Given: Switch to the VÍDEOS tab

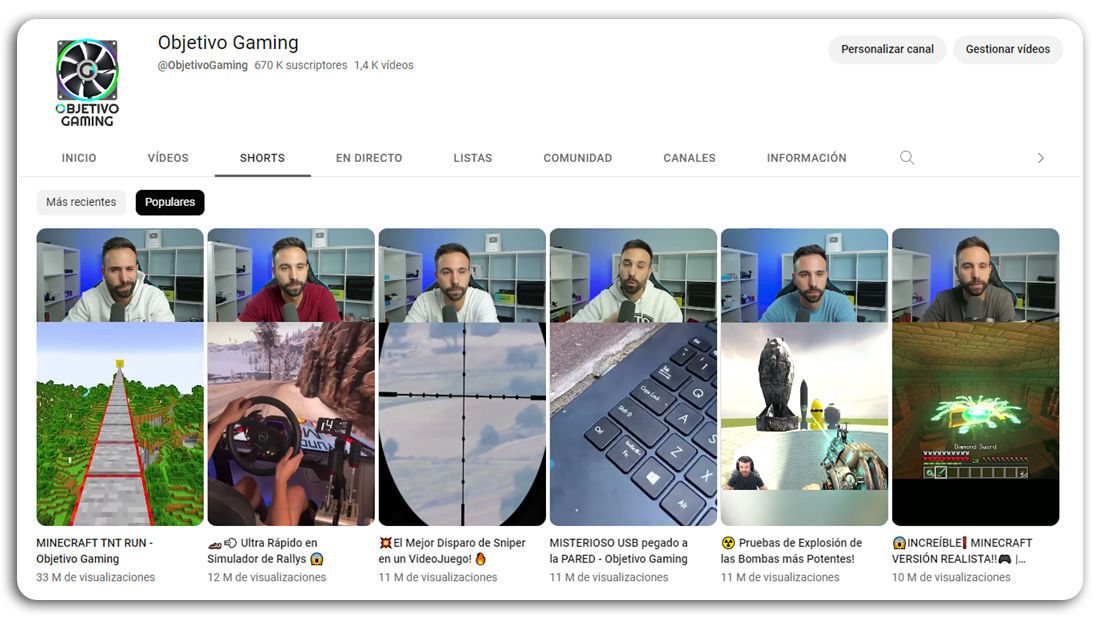Looking at the screenshot, I should click(x=168, y=158).
